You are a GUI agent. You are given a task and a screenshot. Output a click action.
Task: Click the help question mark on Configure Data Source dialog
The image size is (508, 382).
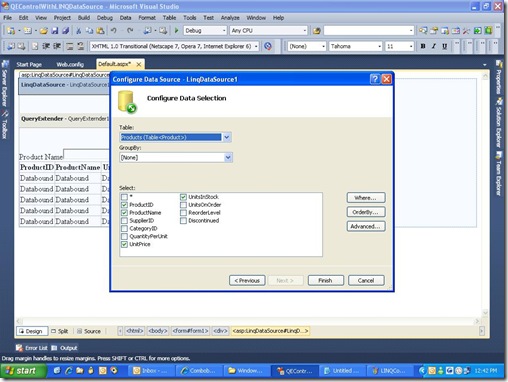[375, 79]
